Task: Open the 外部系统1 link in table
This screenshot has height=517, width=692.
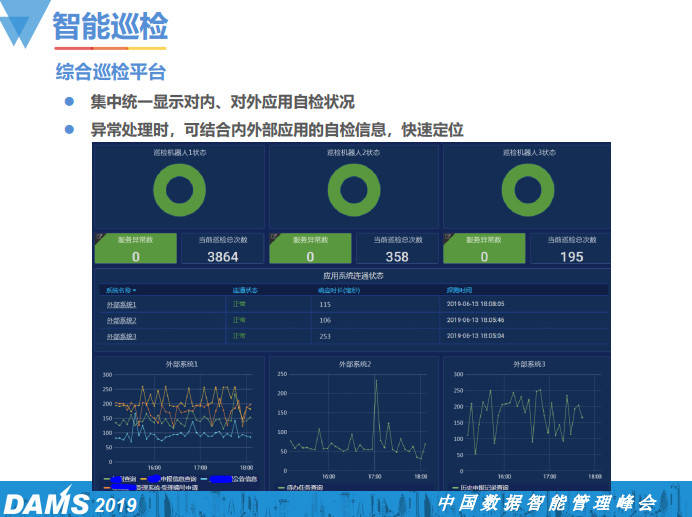Action: 121,304
